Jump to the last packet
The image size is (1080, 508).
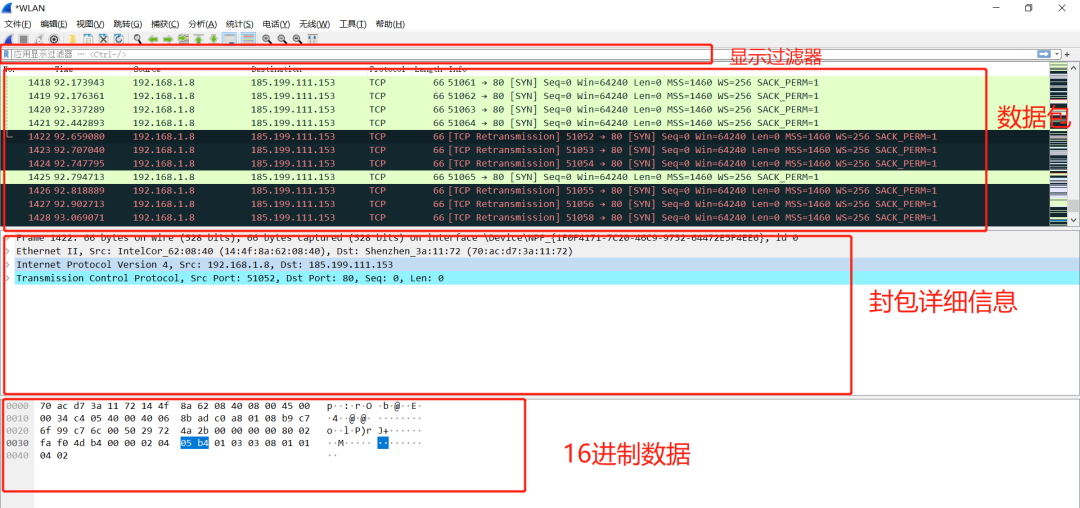pos(214,39)
